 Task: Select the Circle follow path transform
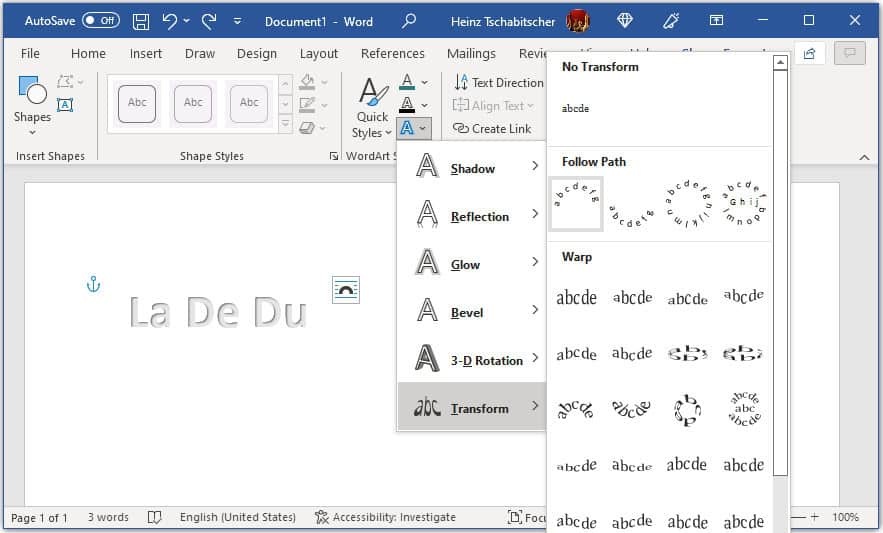[x=688, y=203]
